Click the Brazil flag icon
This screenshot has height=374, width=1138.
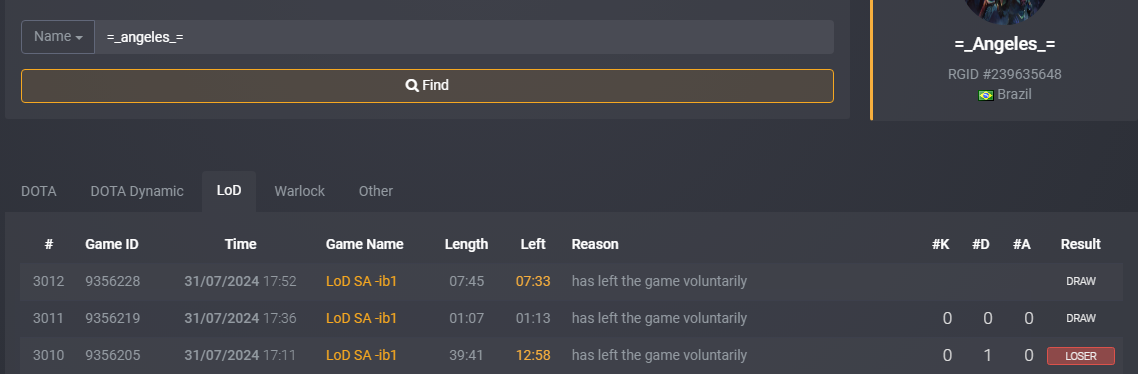tap(986, 95)
